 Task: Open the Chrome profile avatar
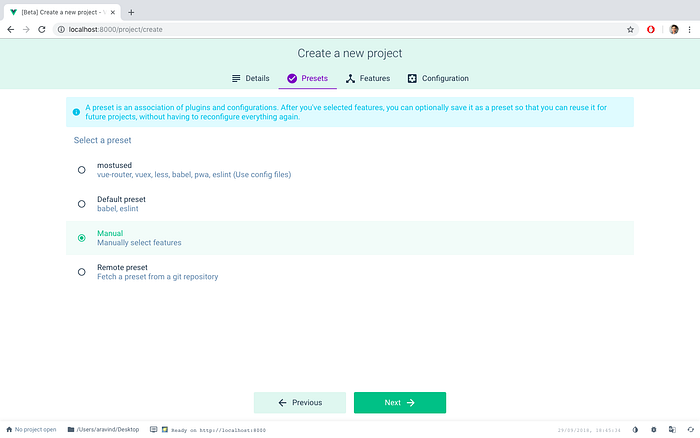(674, 29)
